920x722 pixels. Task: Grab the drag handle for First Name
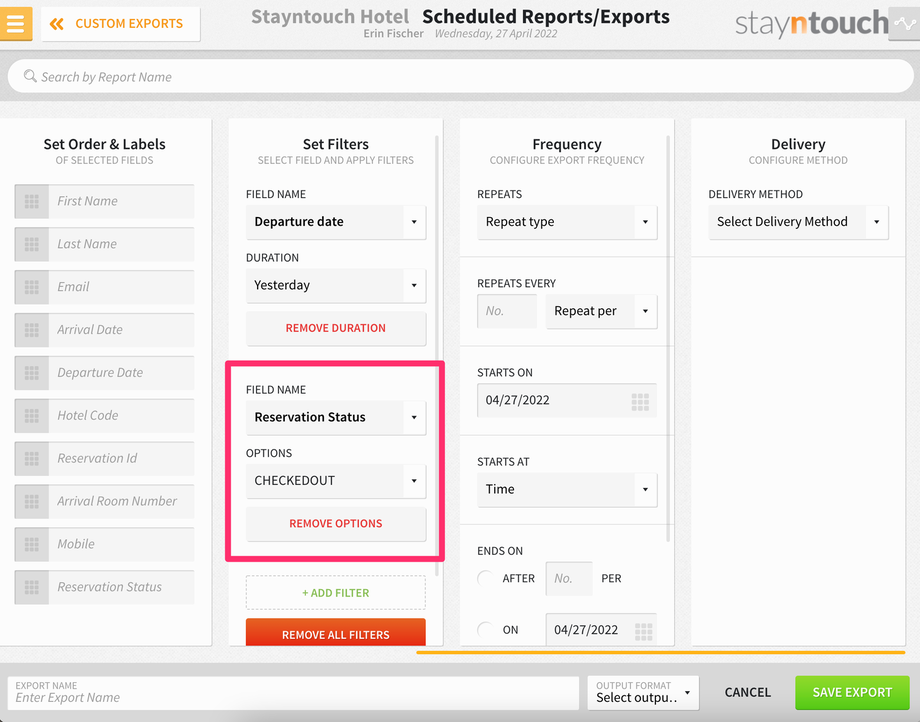pyautogui.click(x=32, y=201)
